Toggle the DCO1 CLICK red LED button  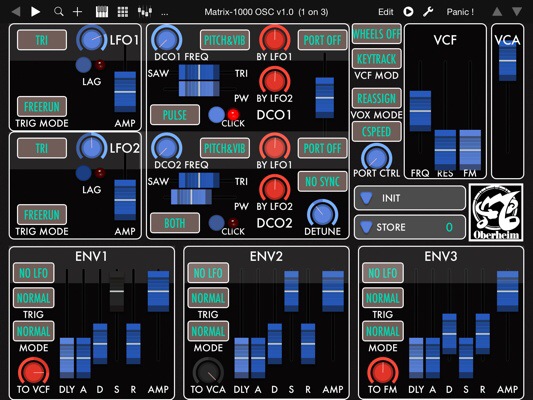(233, 114)
